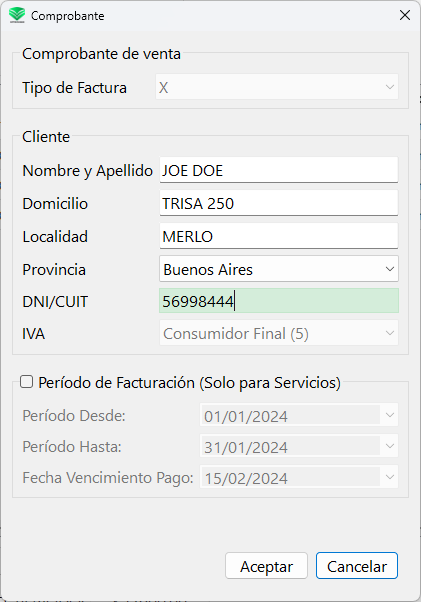Click the 'Período Desde:' label
Viewport: 421px width, 602px height.
(x=74, y=416)
